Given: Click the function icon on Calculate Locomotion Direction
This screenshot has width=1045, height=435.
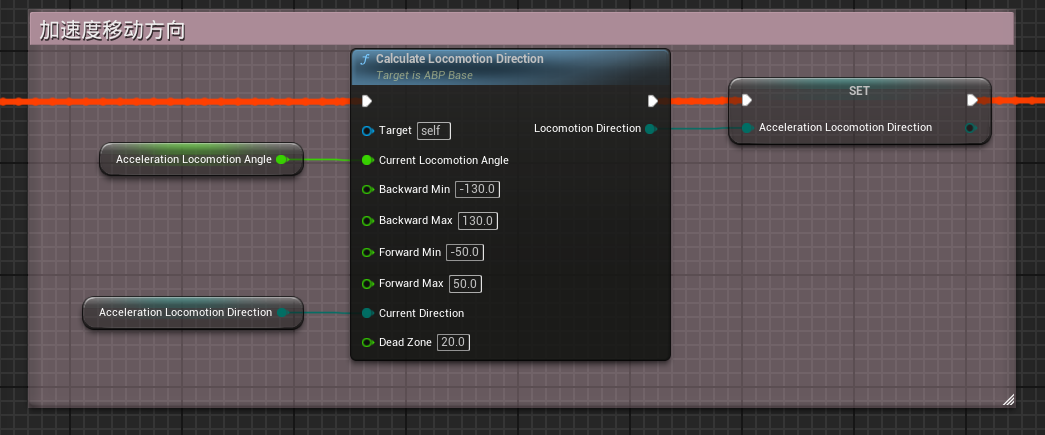Looking at the screenshot, I should 365,59.
